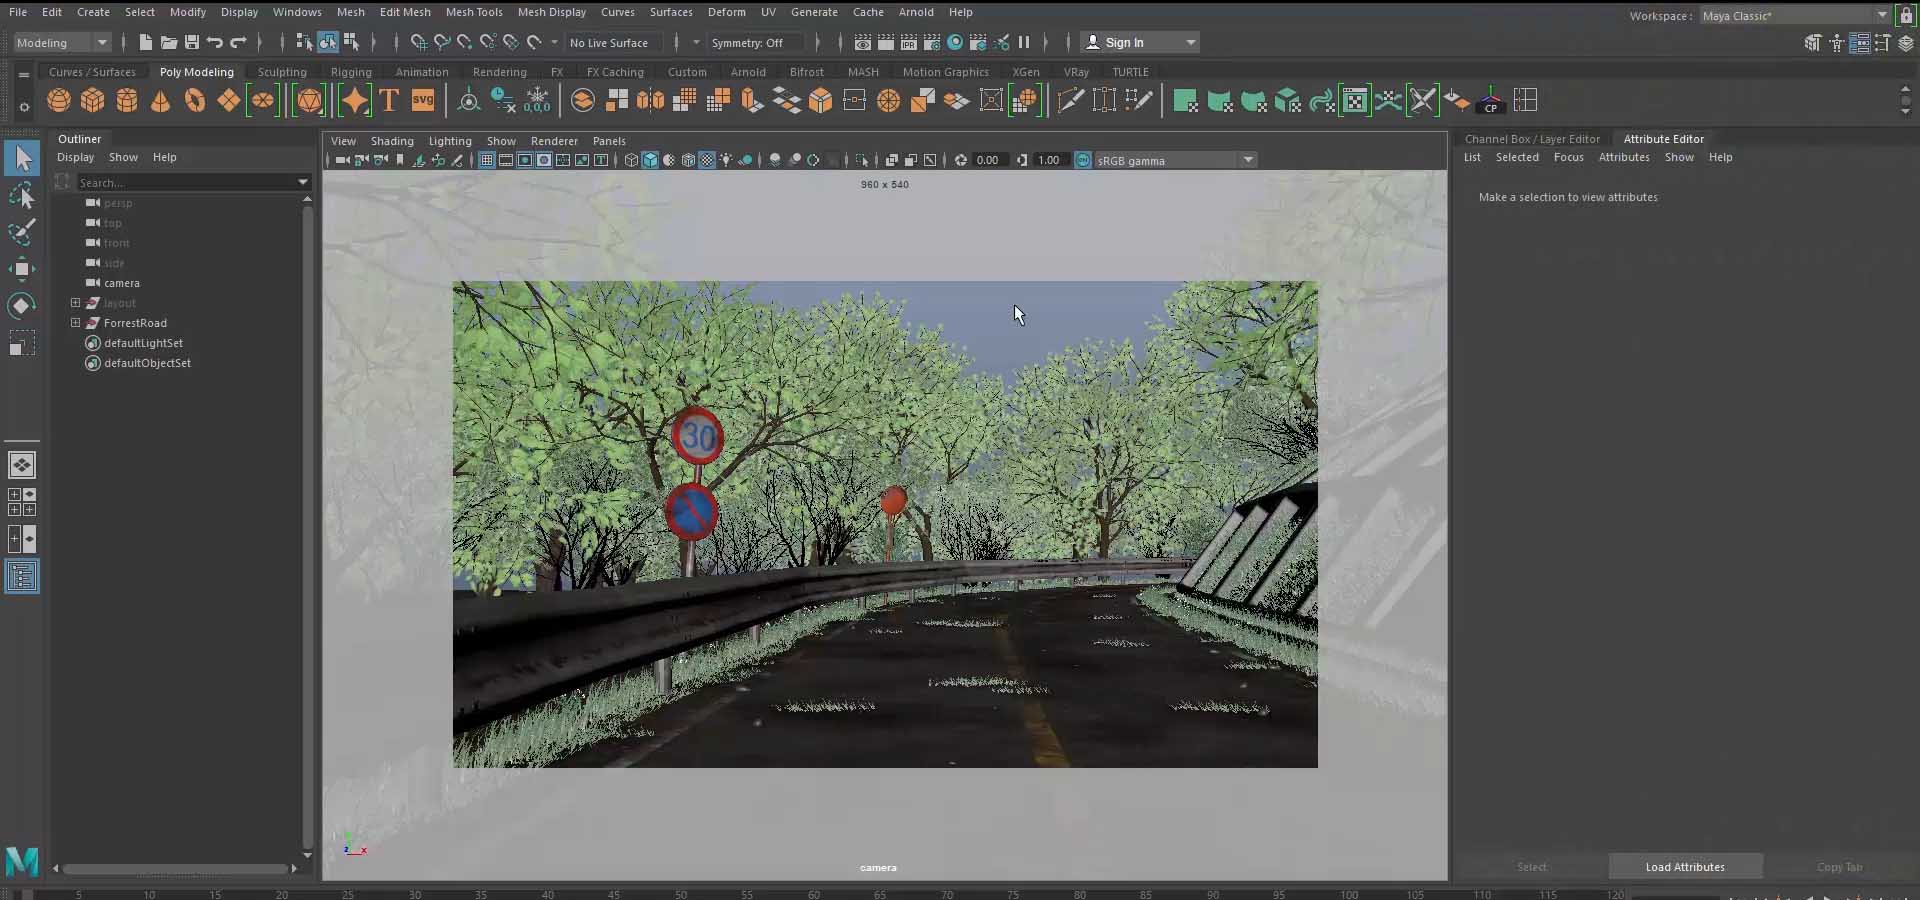Open the Modeling menu set dropdown

click(x=62, y=42)
